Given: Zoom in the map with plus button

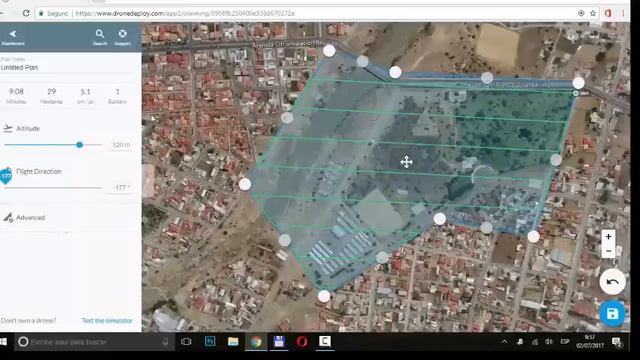Looking at the screenshot, I should [608, 237].
